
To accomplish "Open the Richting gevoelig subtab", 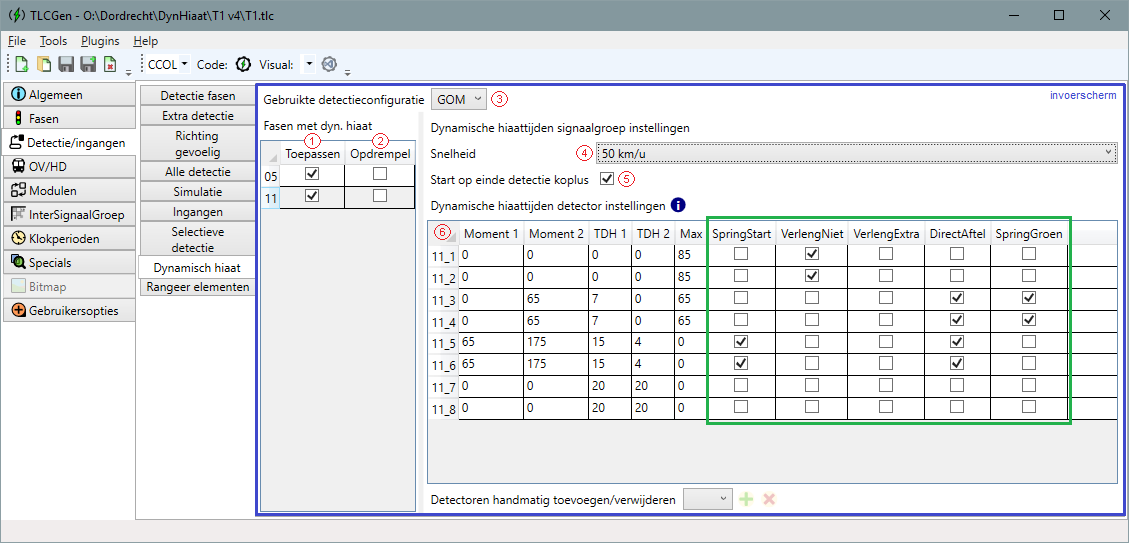I will [197, 143].
